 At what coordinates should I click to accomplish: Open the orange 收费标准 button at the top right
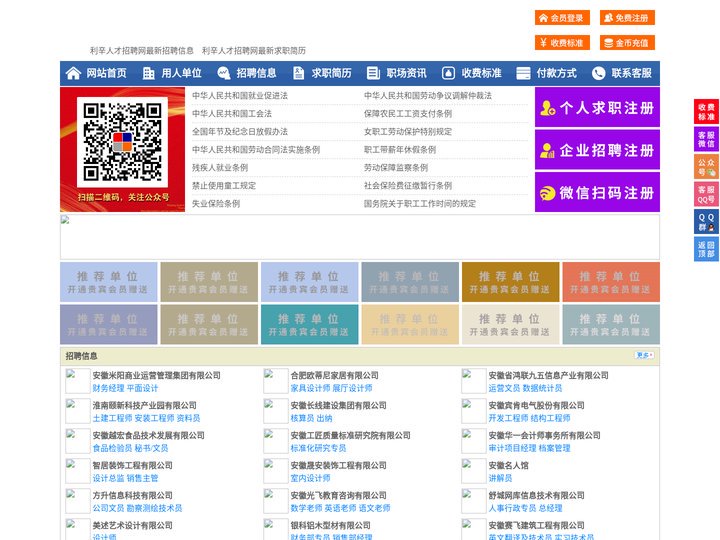(562, 43)
